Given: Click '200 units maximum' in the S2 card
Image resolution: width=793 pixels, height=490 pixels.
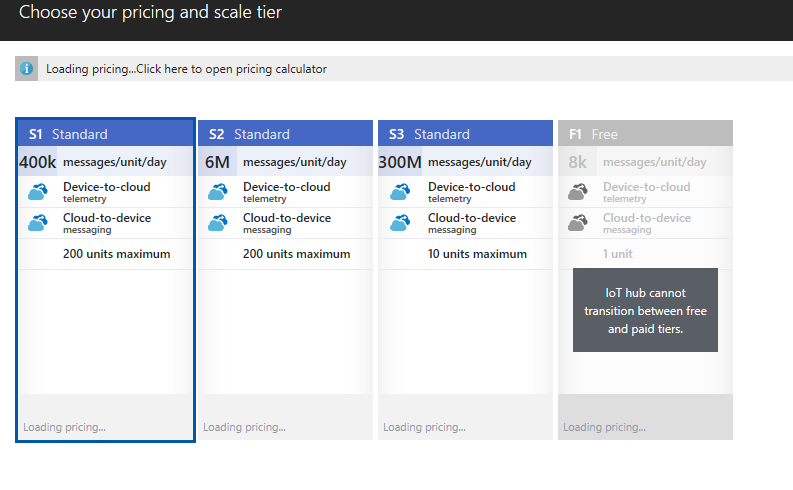Looking at the screenshot, I should pos(296,254).
